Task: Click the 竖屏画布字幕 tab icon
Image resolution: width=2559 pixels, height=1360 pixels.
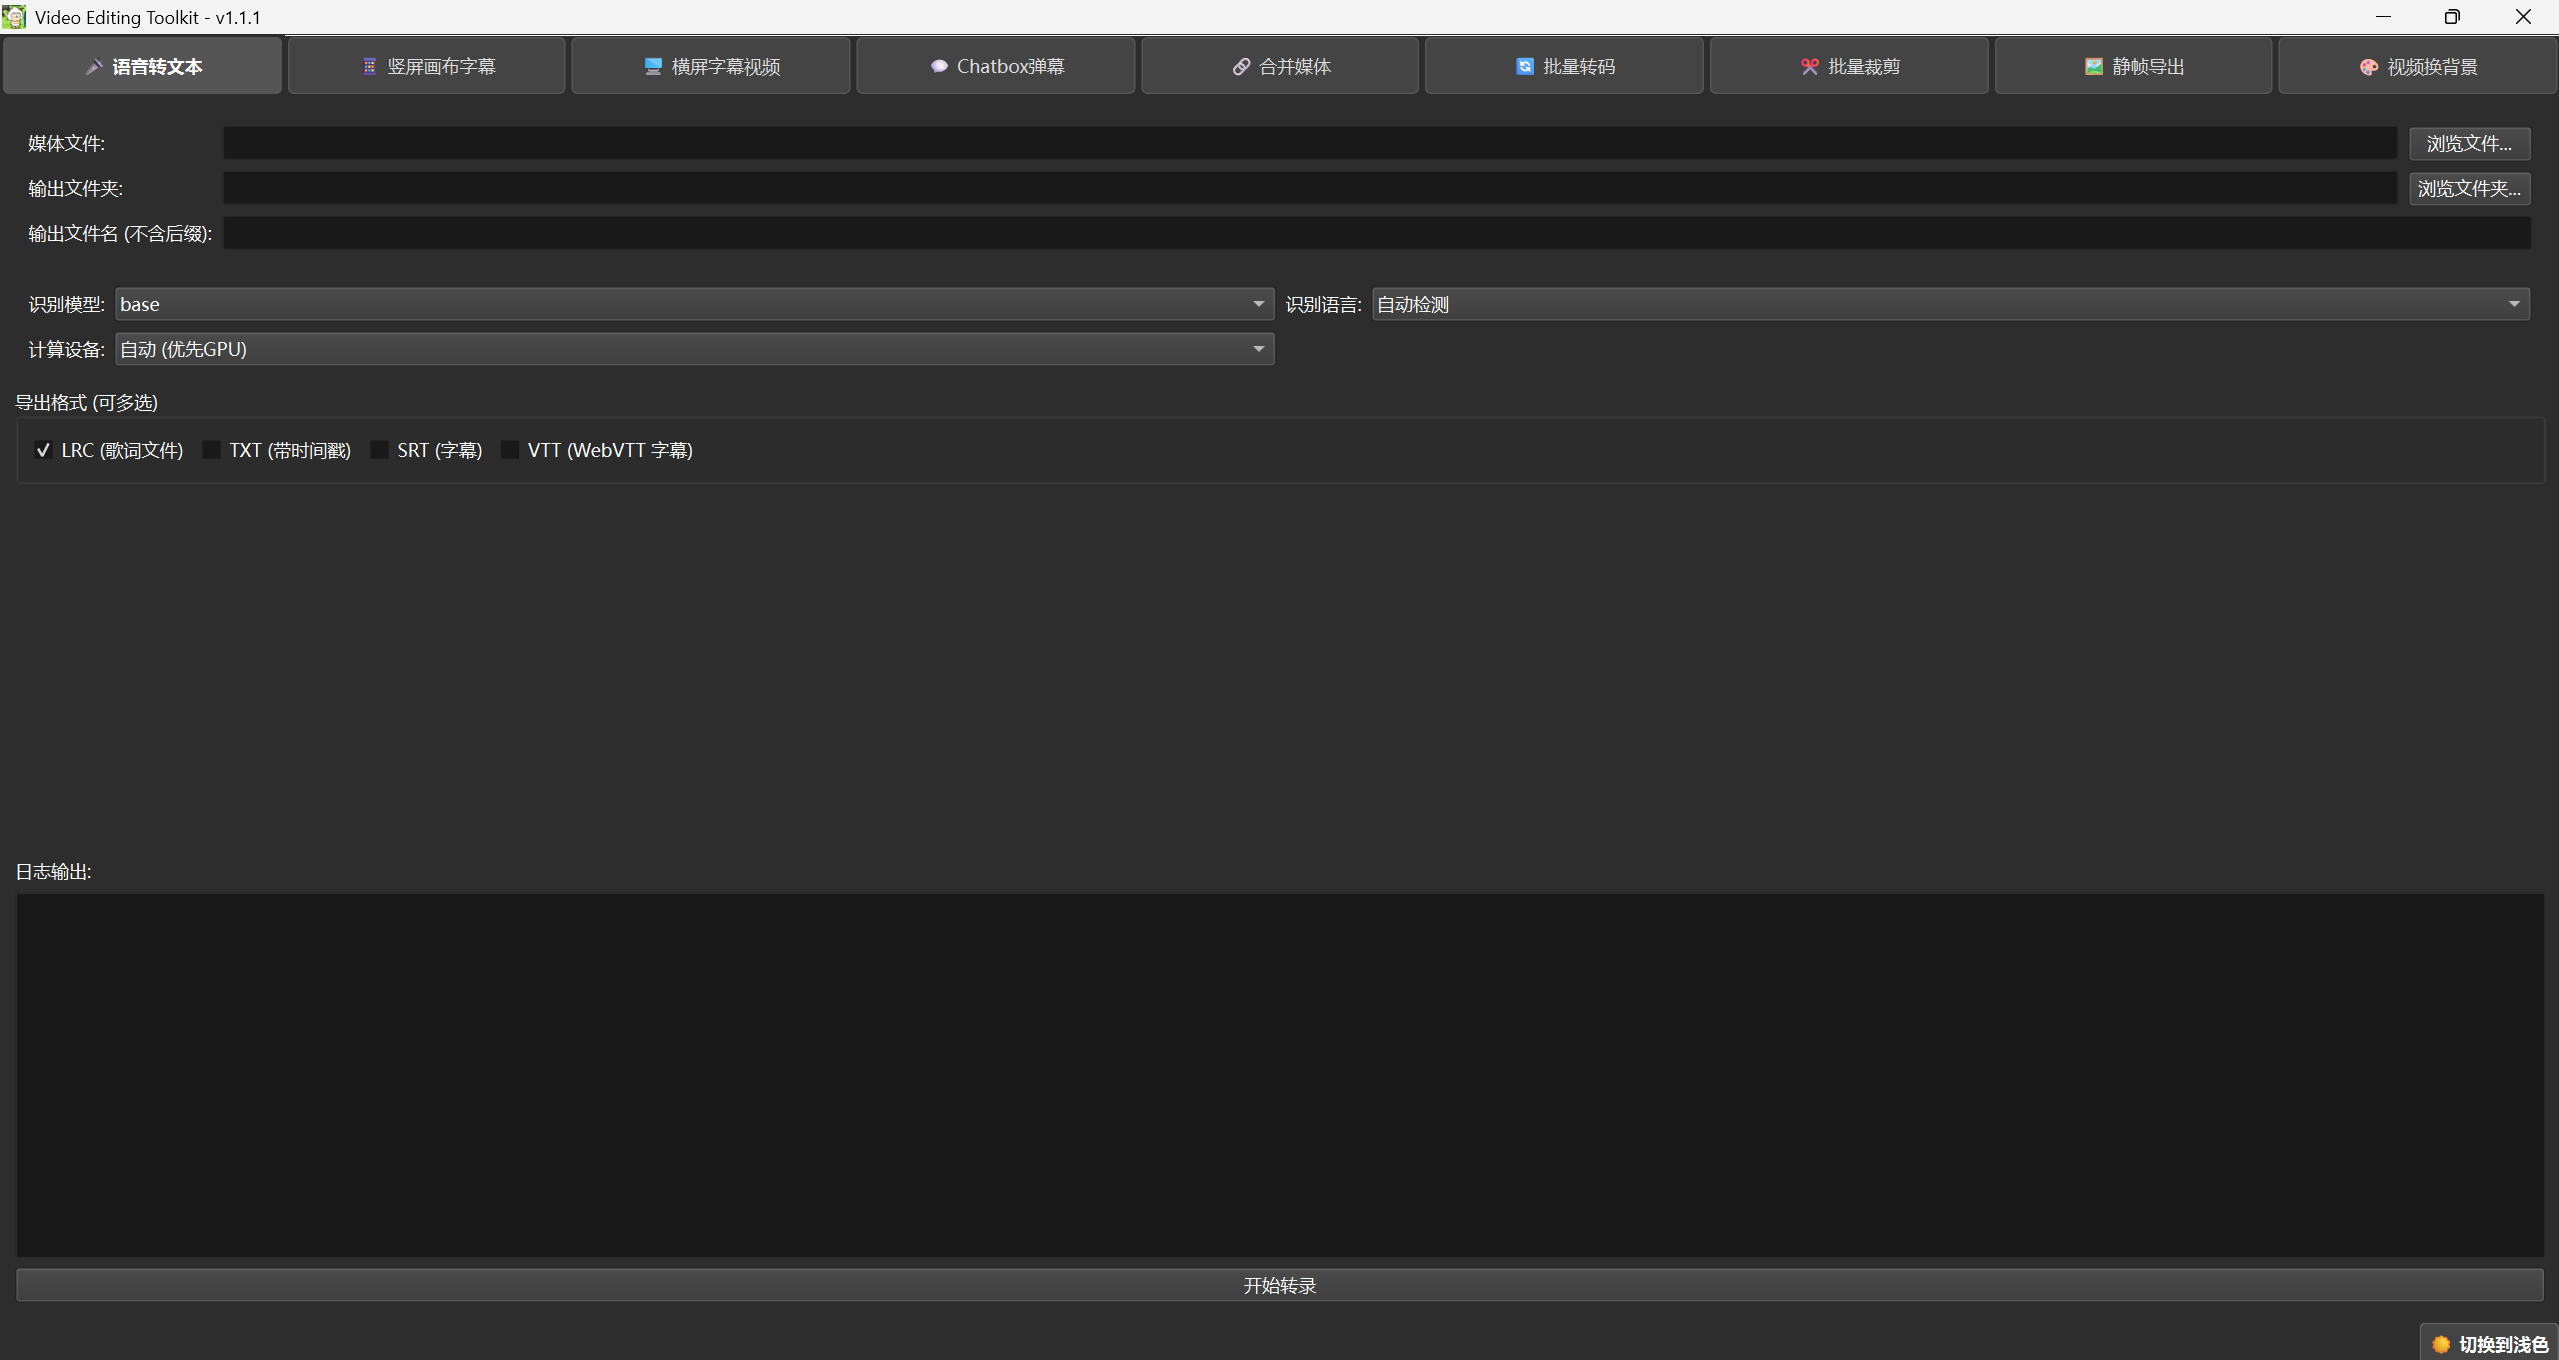Action: [369, 67]
